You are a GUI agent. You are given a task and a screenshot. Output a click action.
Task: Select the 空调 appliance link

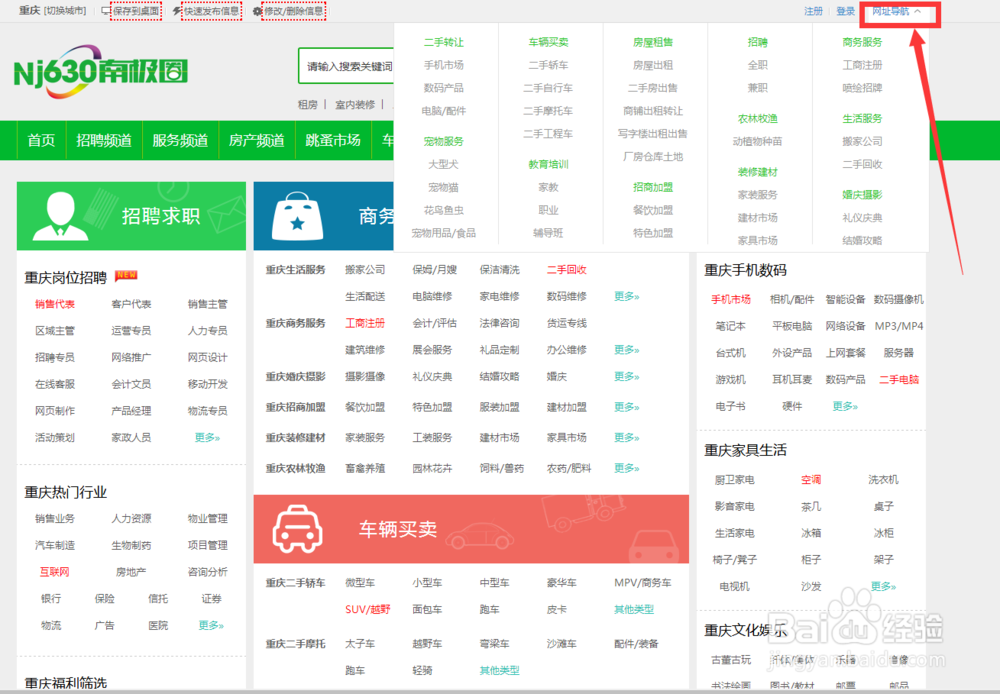click(810, 480)
